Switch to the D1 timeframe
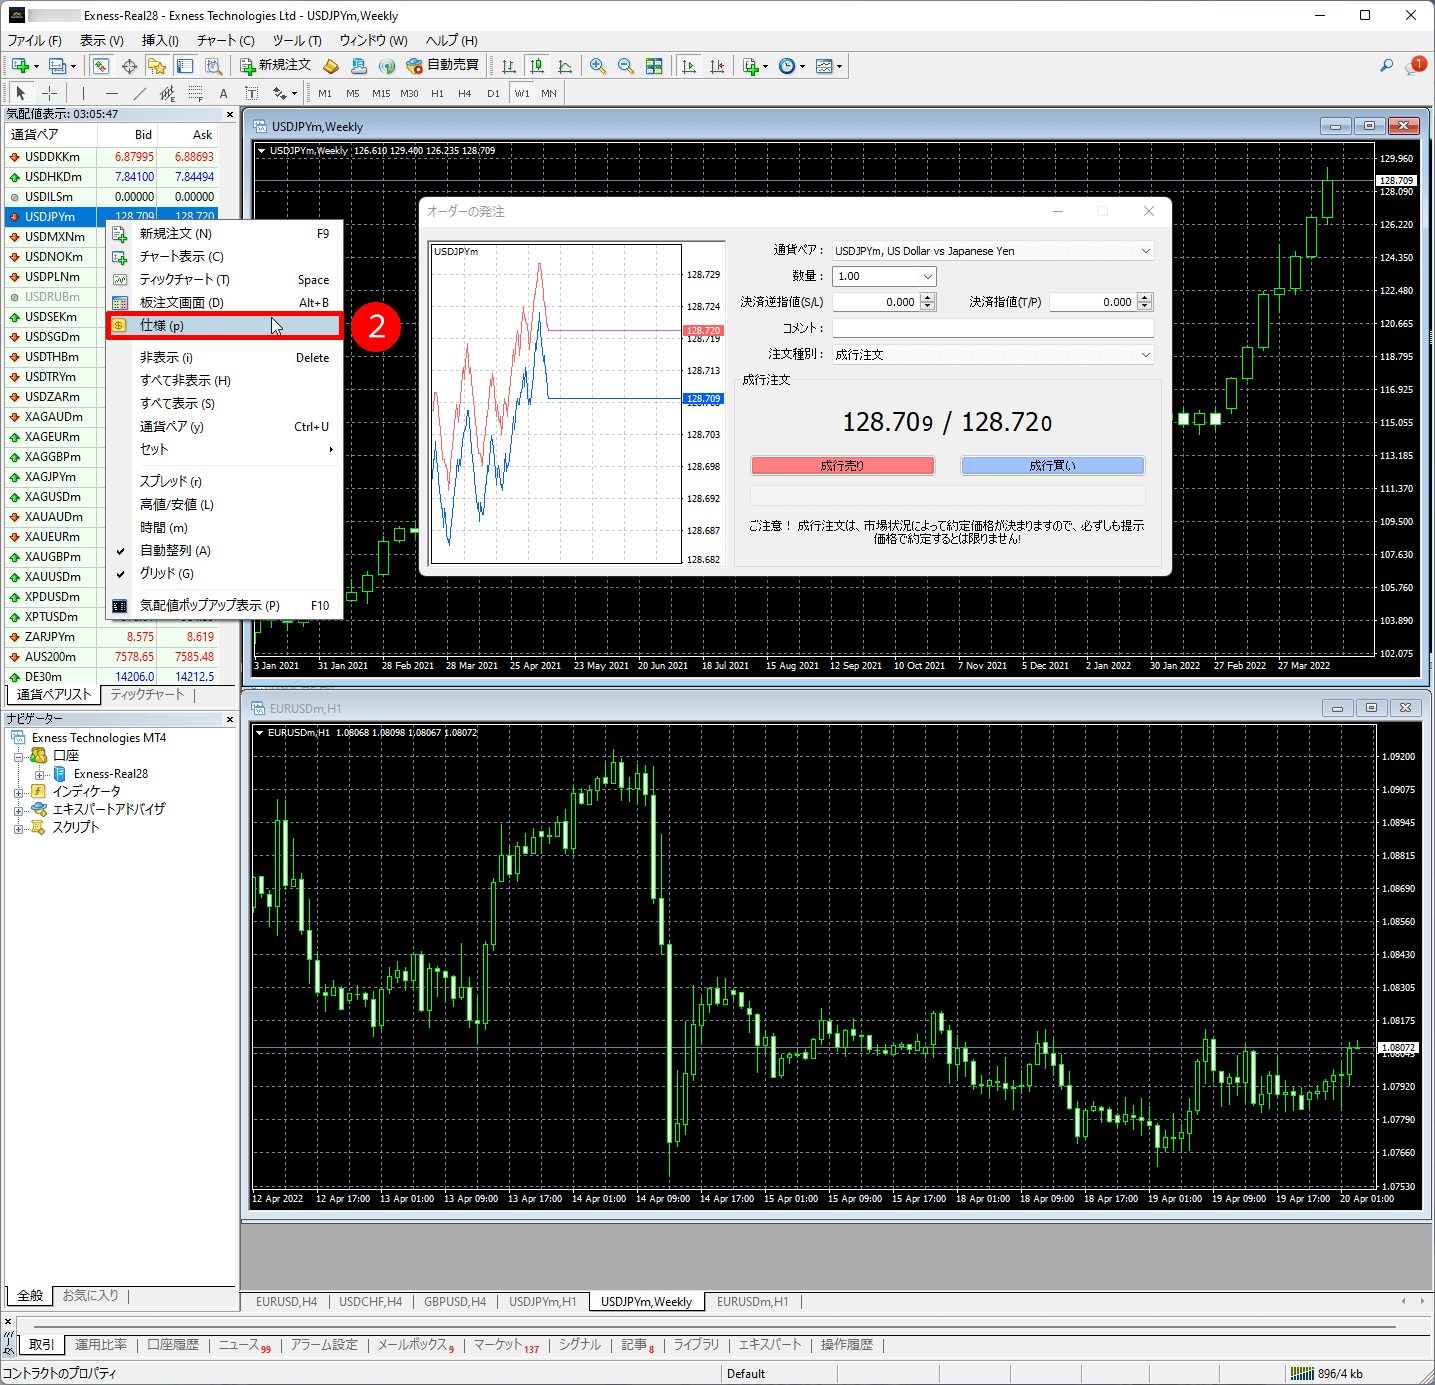Image resolution: width=1435 pixels, height=1385 pixels. [x=493, y=93]
